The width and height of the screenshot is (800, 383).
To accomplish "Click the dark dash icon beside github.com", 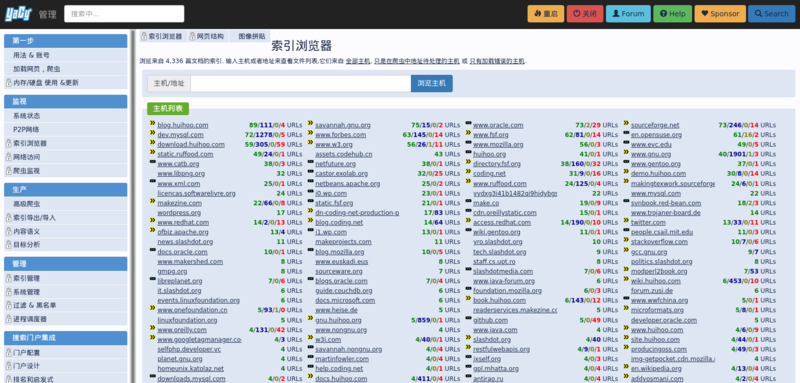I will [x=468, y=318].
